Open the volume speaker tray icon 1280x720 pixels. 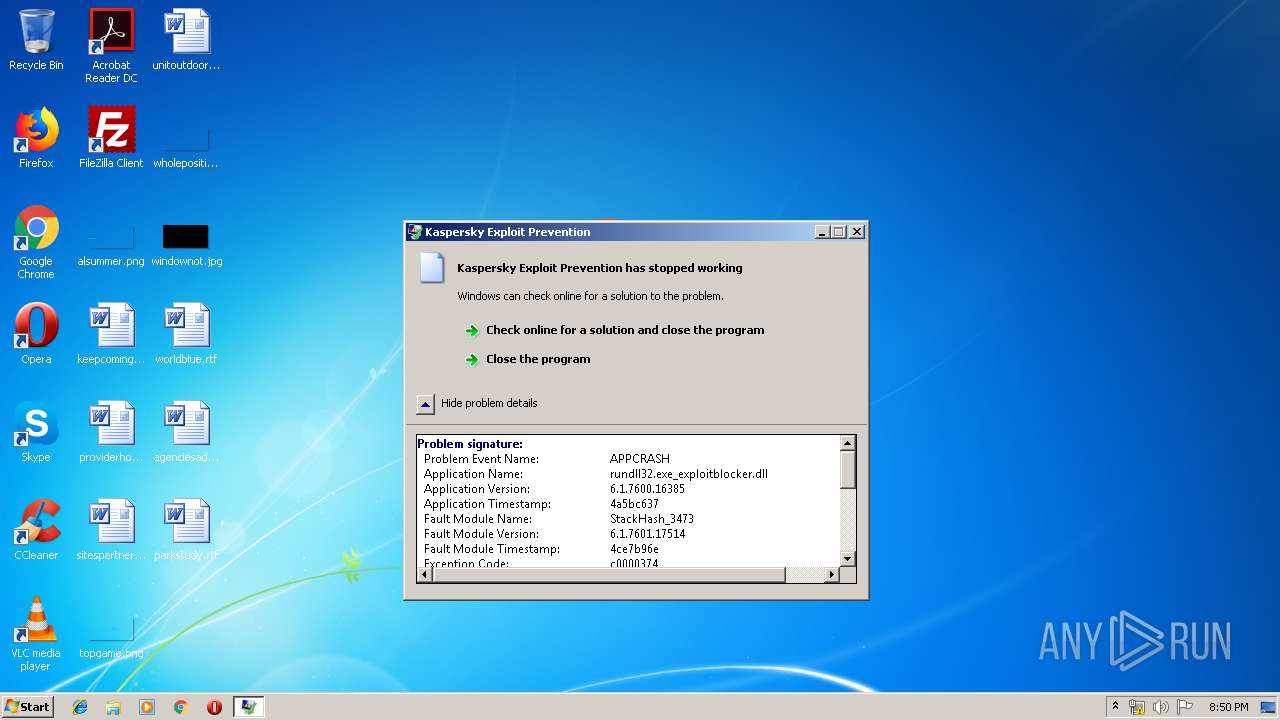[1160, 707]
